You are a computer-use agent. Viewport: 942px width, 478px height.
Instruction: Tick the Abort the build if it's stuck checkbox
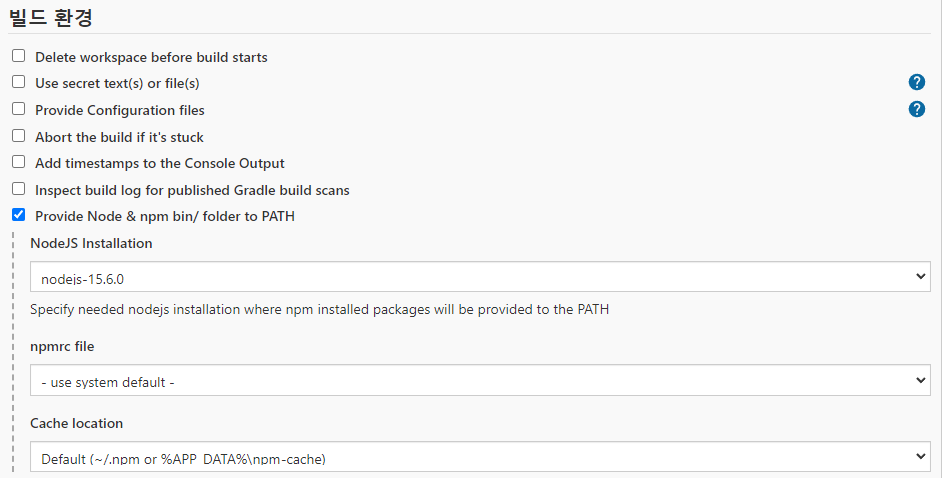19,136
